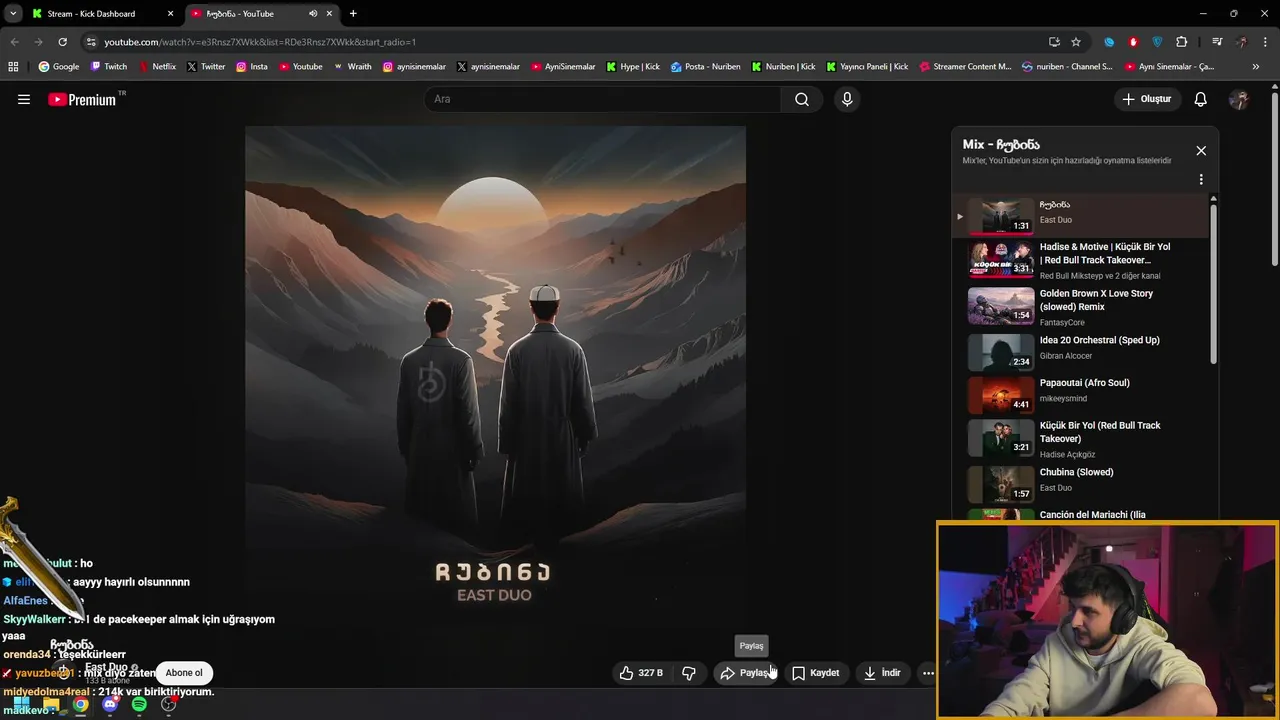Open File Explorer from taskbar
This screenshot has height=720, width=1280.
coord(51,704)
